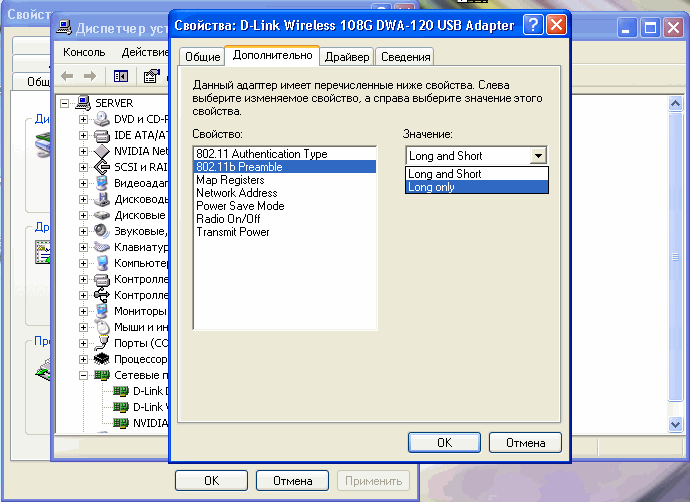Image resolution: width=690 pixels, height=502 pixels.
Task: Click the Forward arrow in Device Manager toolbar
Action: point(90,76)
